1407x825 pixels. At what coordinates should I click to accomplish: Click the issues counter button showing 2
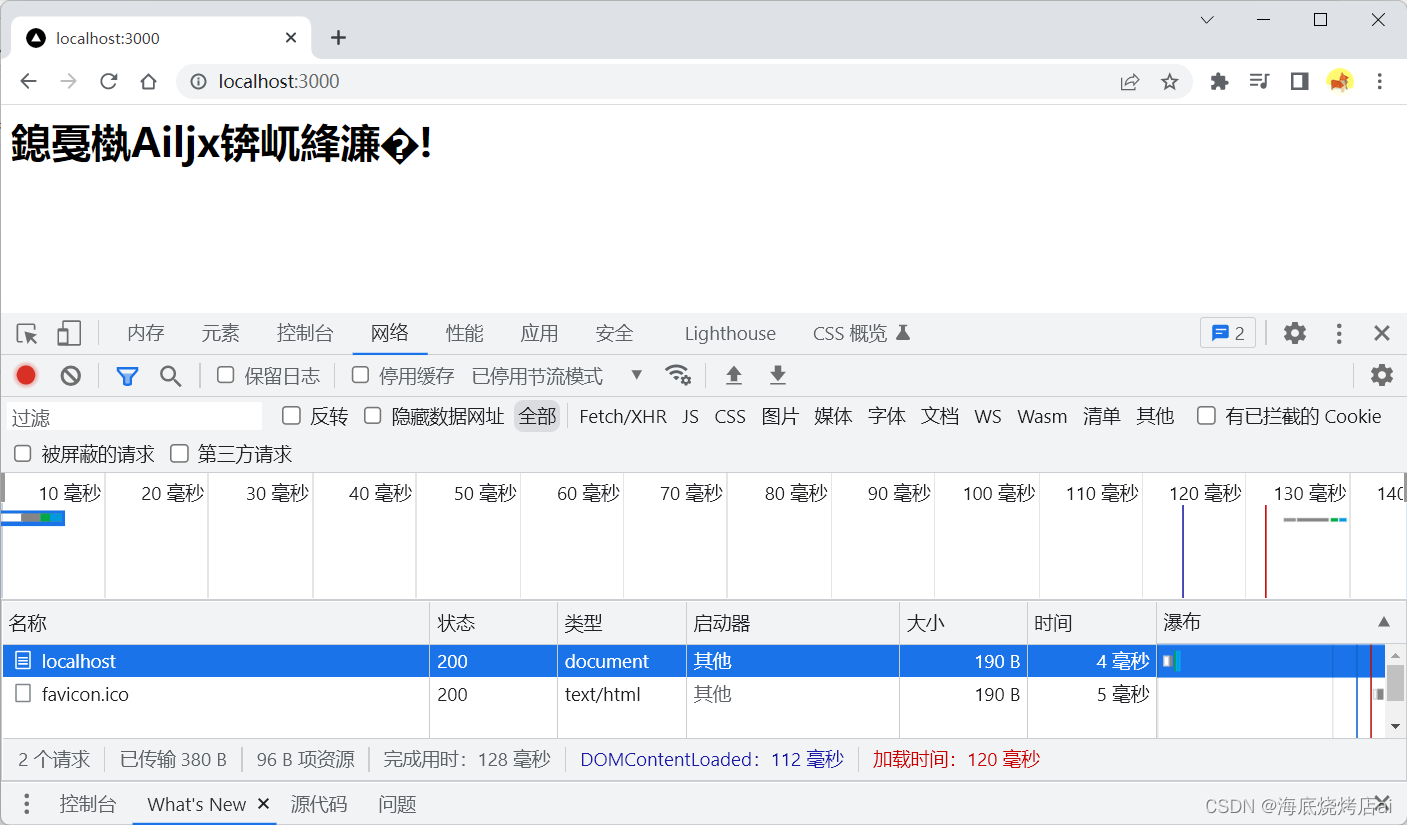[x=1227, y=334]
